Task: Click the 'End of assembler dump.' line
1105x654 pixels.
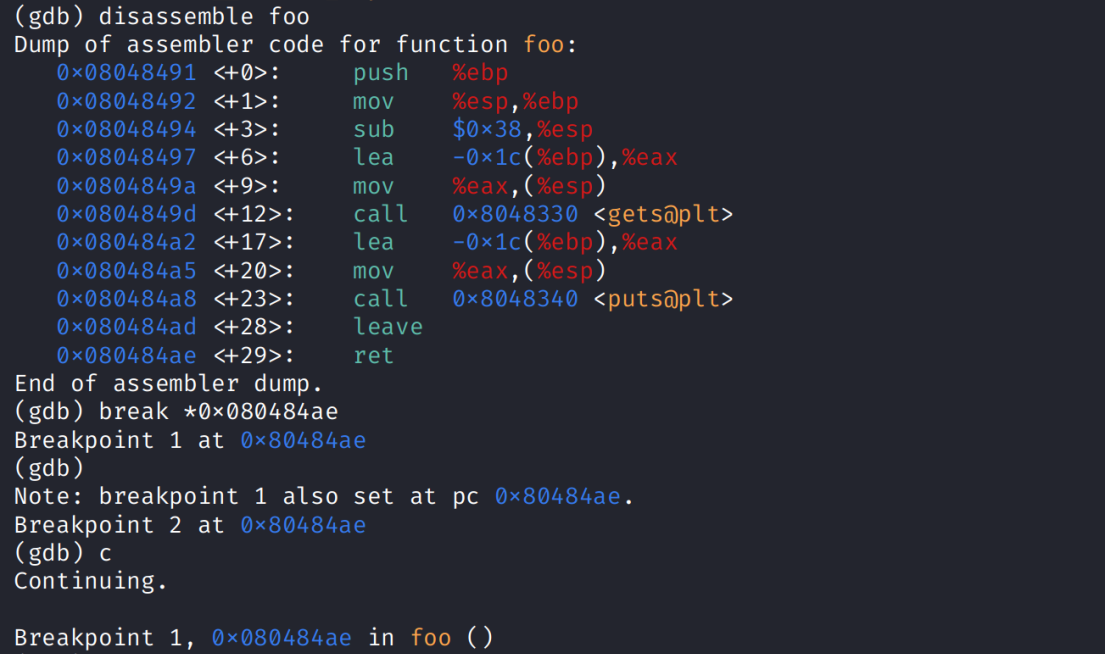Action: (x=168, y=384)
